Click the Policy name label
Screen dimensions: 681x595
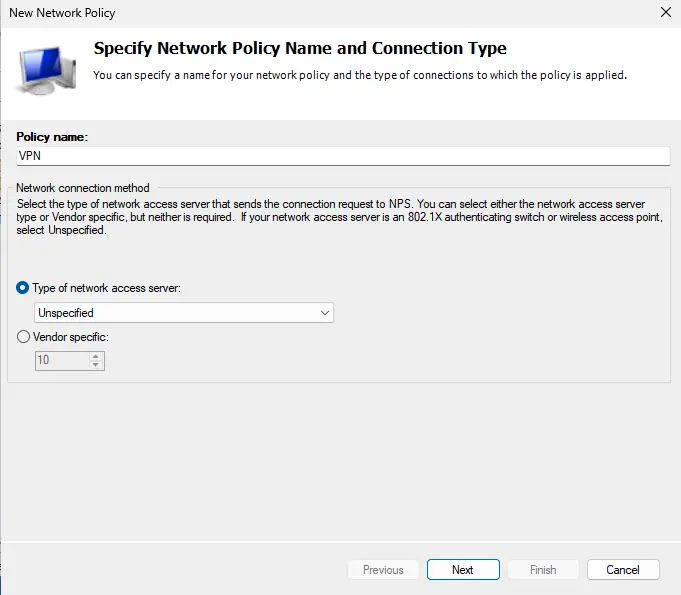coord(53,136)
